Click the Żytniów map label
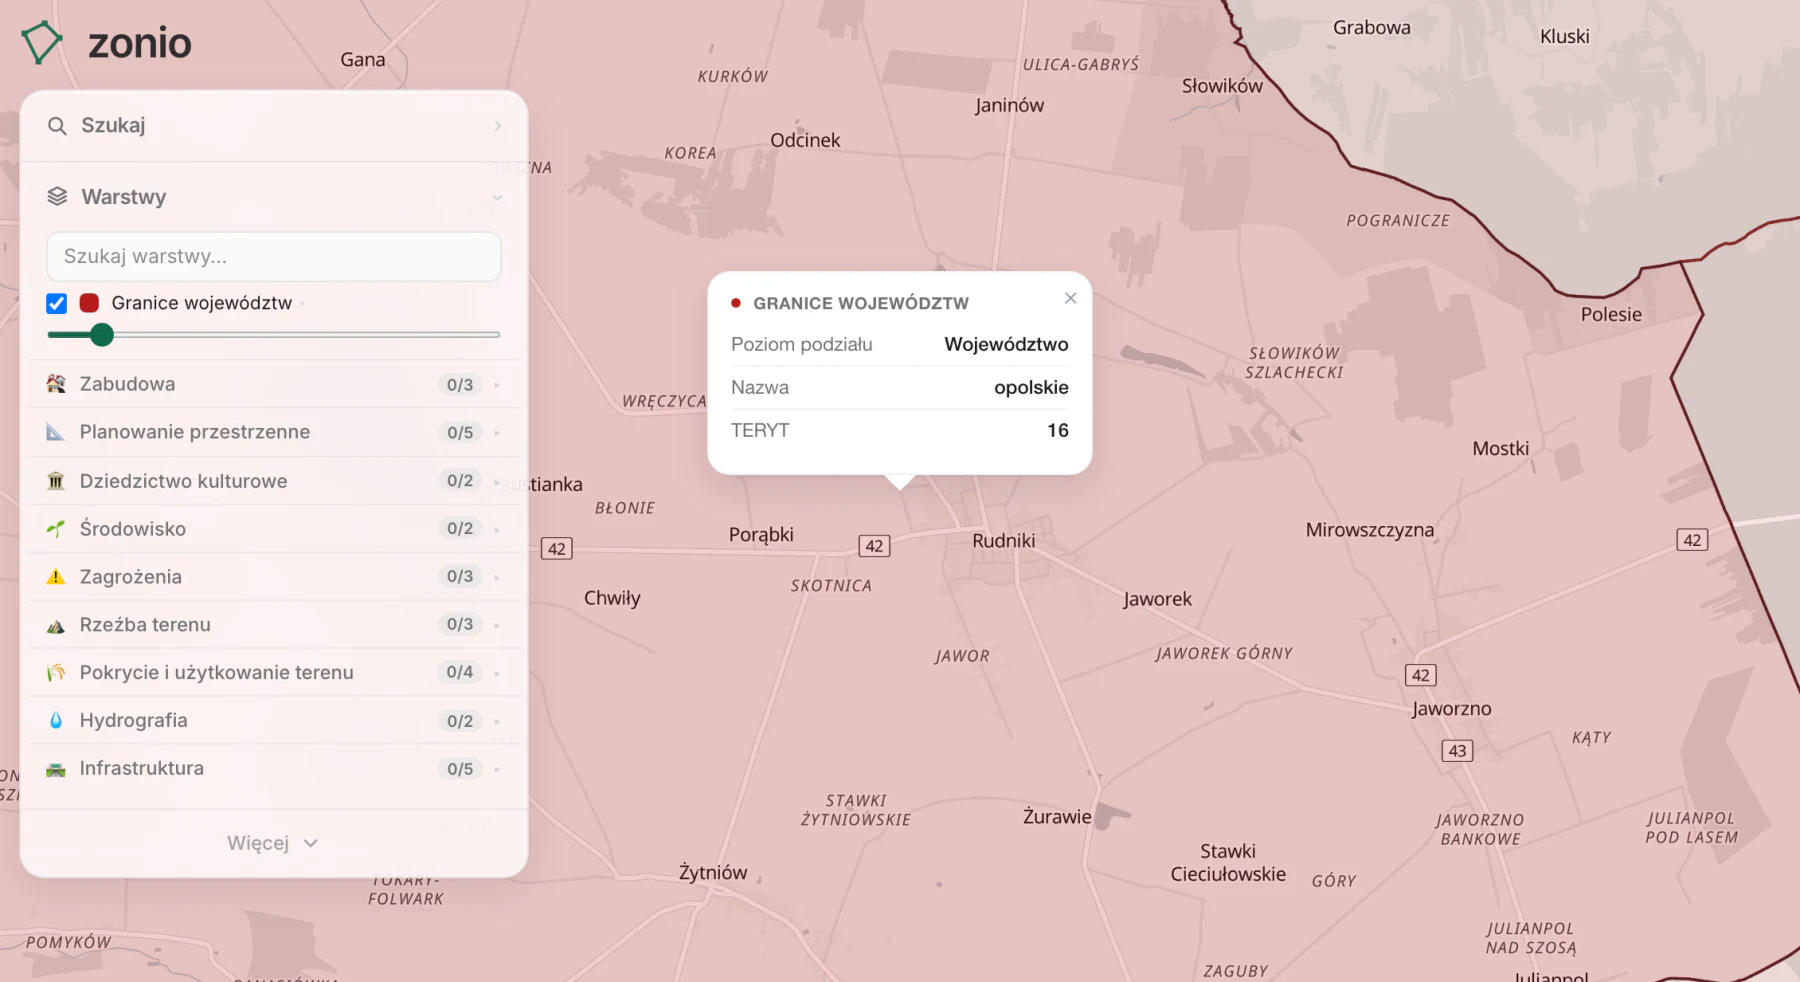Image resolution: width=1800 pixels, height=982 pixels. [713, 873]
